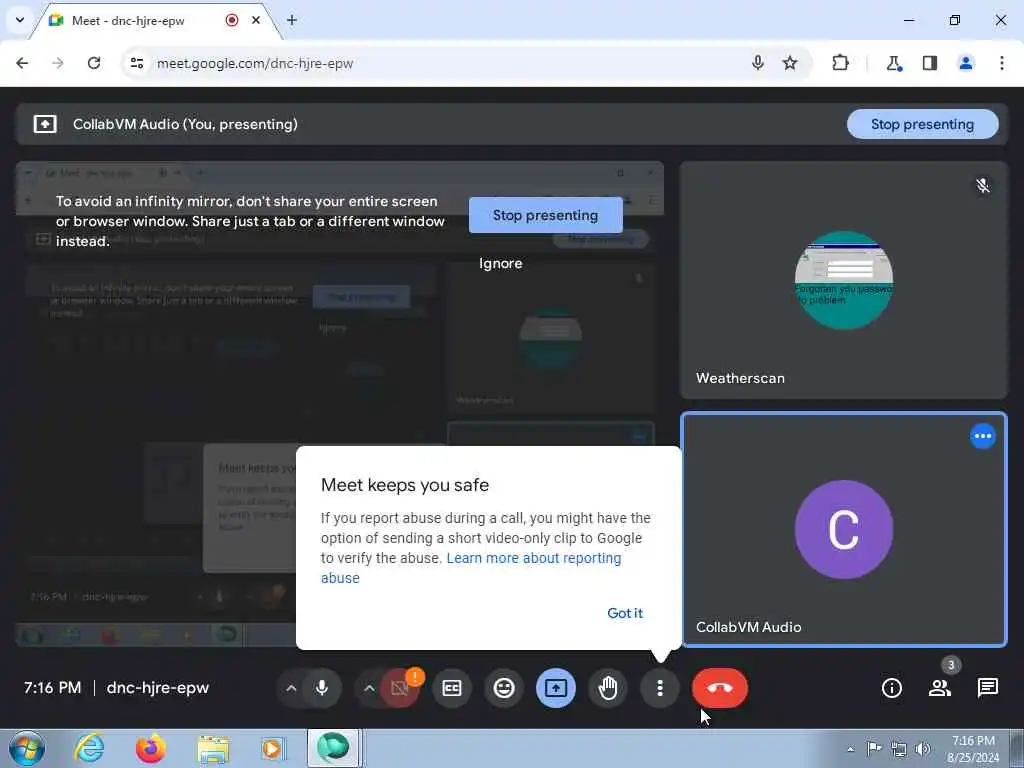Click Stop presenting in infinity mirror warning
The height and width of the screenshot is (768, 1024).
[x=545, y=216]
